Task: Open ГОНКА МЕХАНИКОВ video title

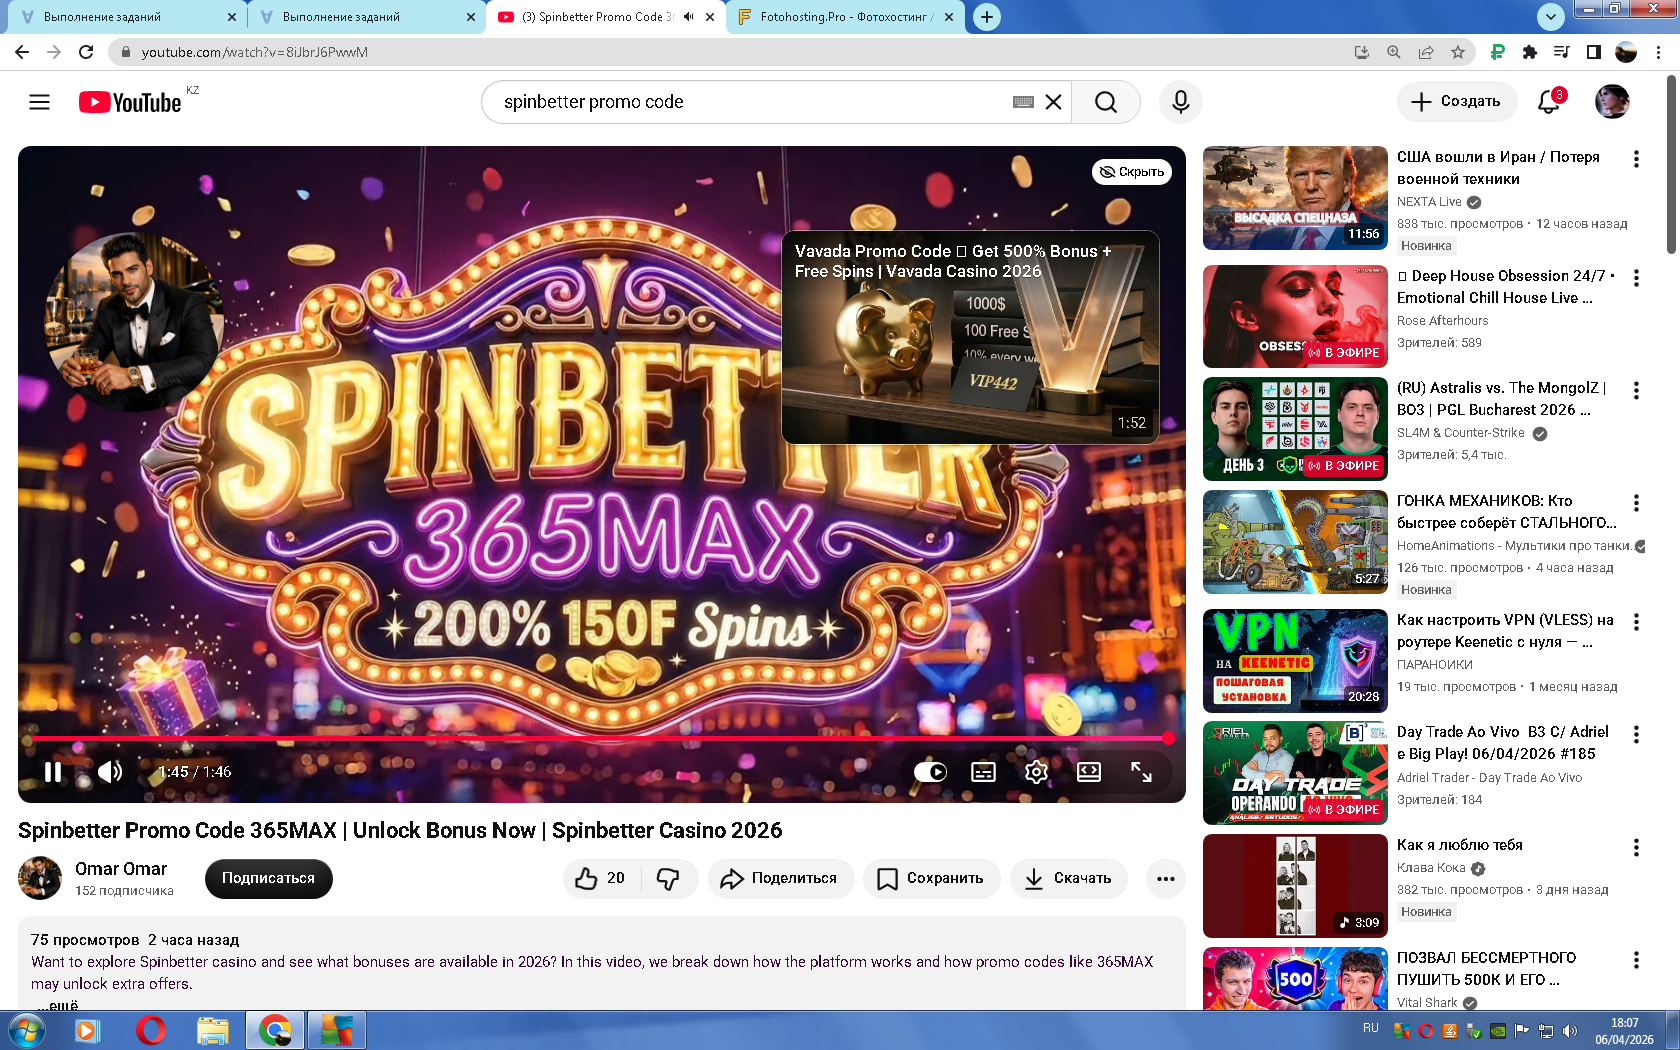Action: tap(1506, 512)
